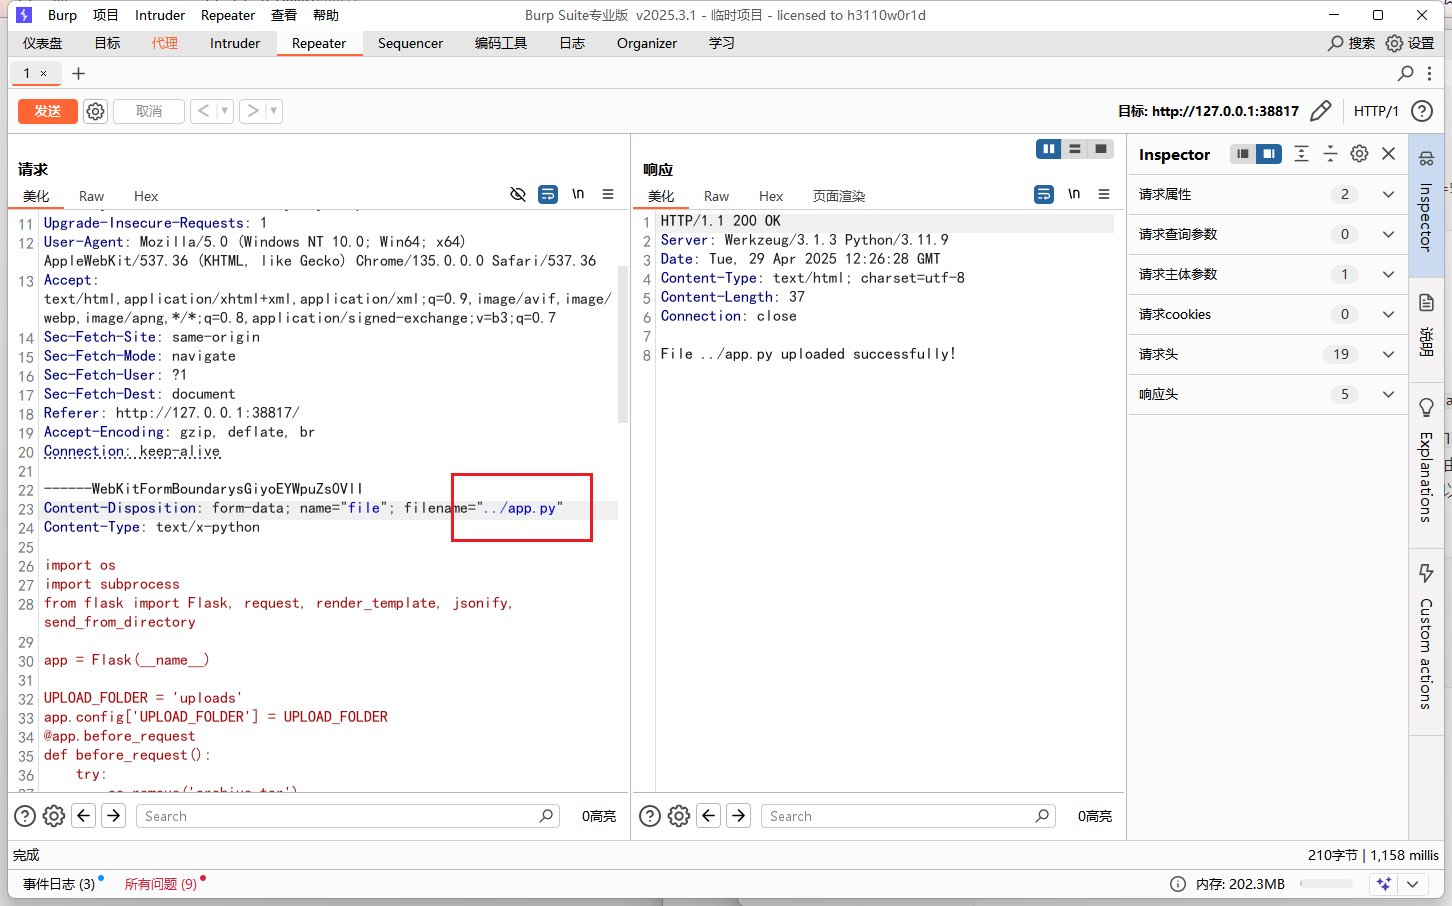This screenshot has width=1452, height=906.
Task: Open history dropdown beside the back arrow
Action: click(225, 111)
